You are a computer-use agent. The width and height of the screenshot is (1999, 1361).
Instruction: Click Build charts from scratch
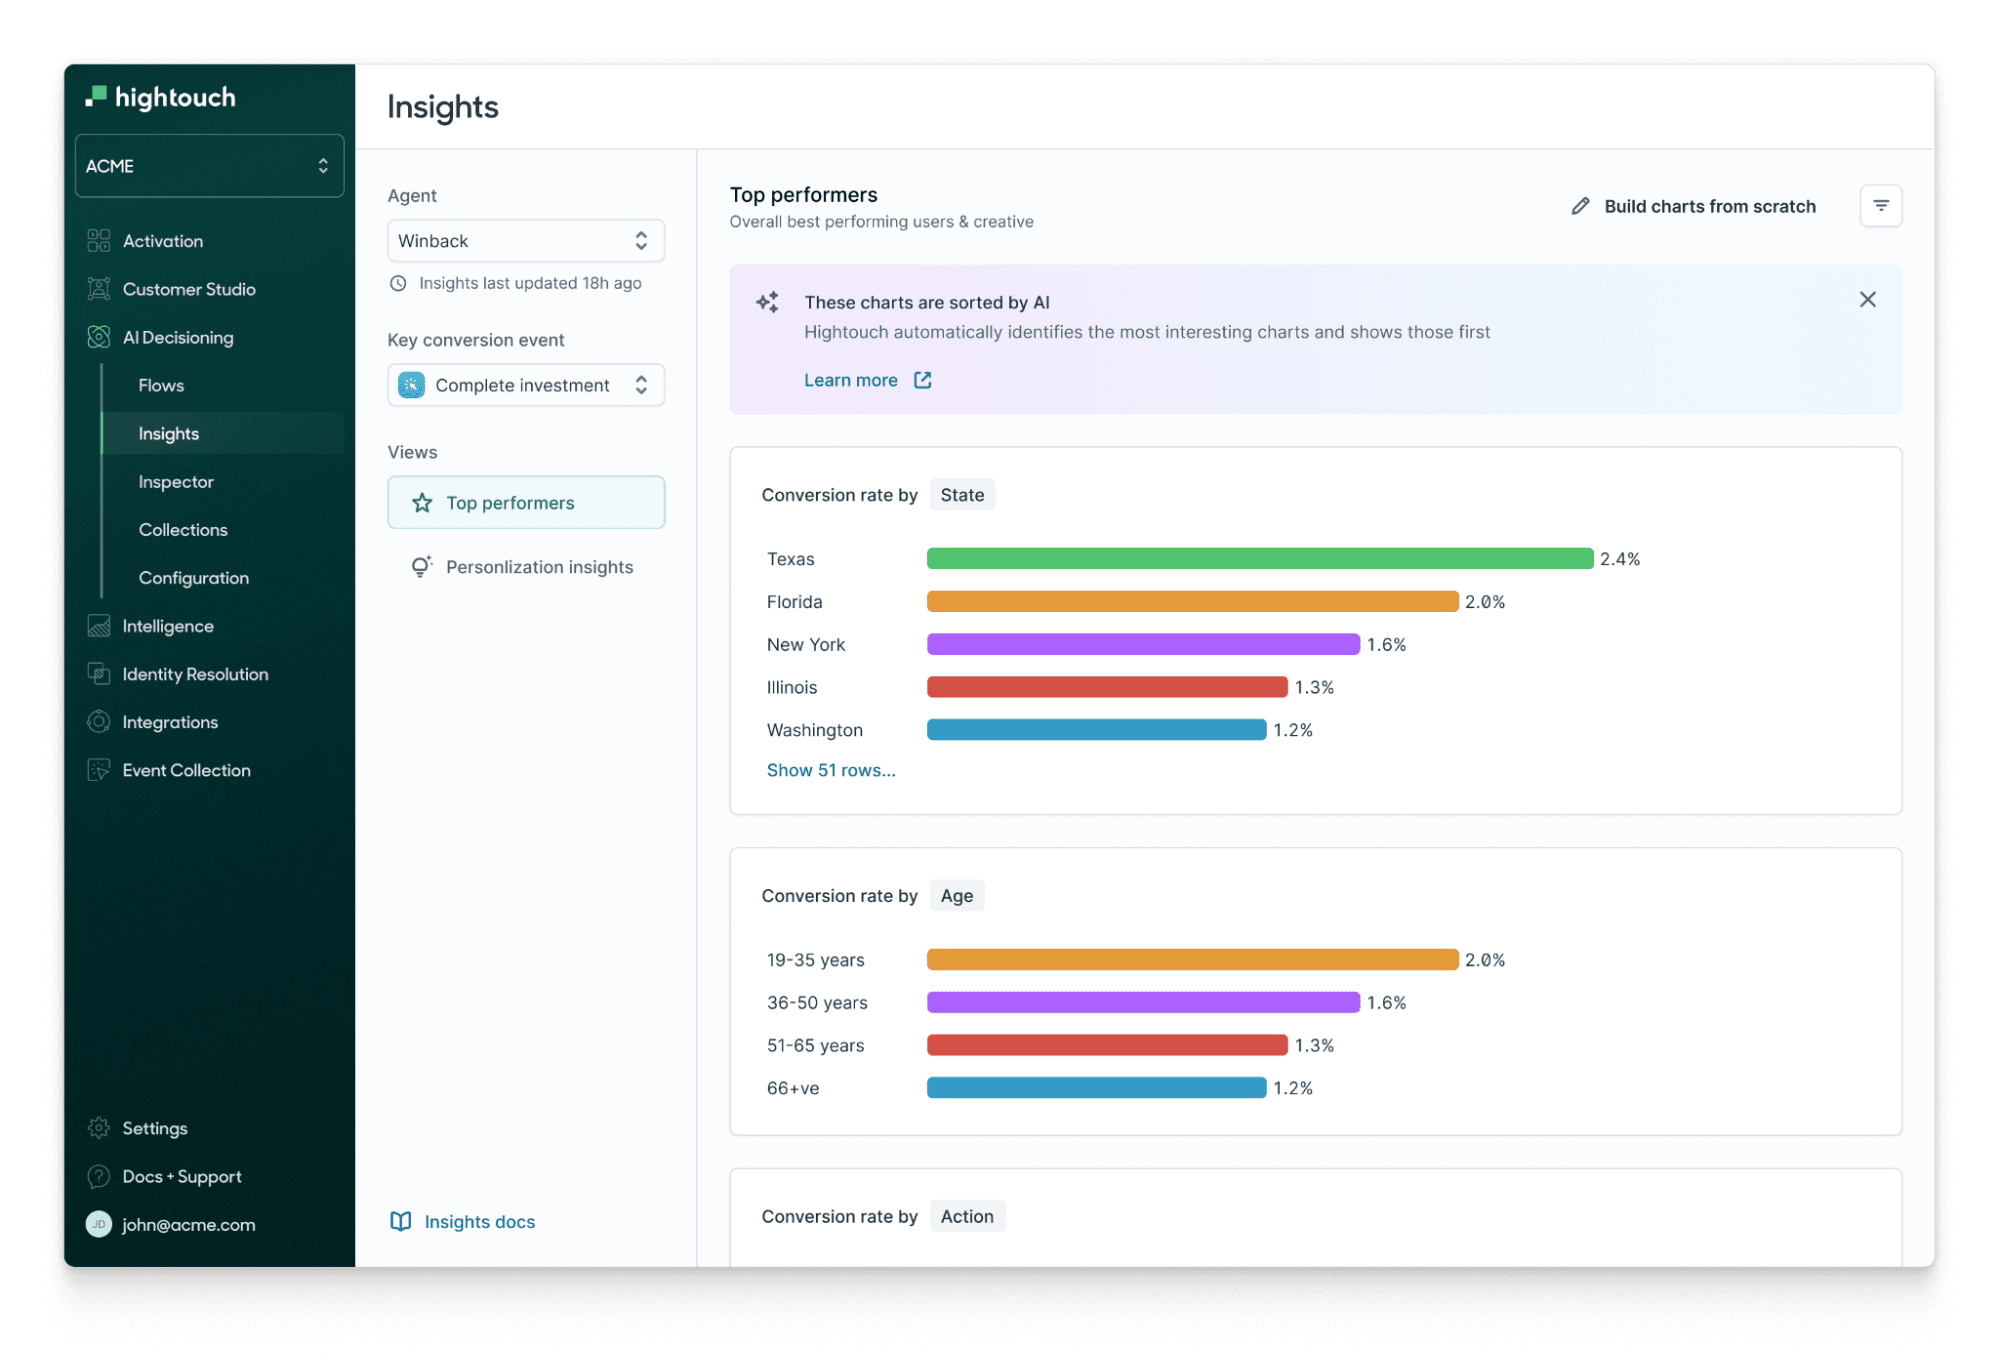pos(1694,206)
